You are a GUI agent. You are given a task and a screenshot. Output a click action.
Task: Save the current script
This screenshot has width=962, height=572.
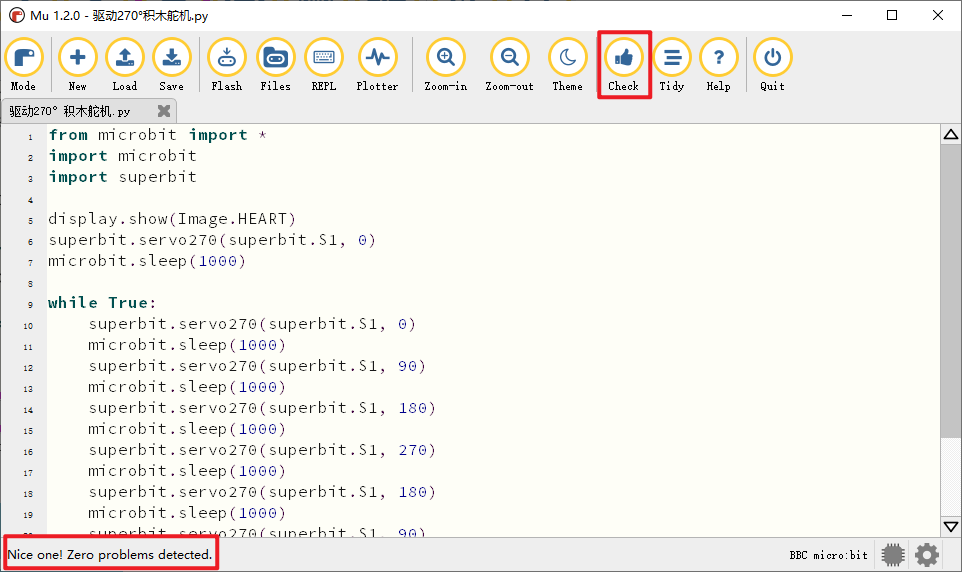point(171,64)
